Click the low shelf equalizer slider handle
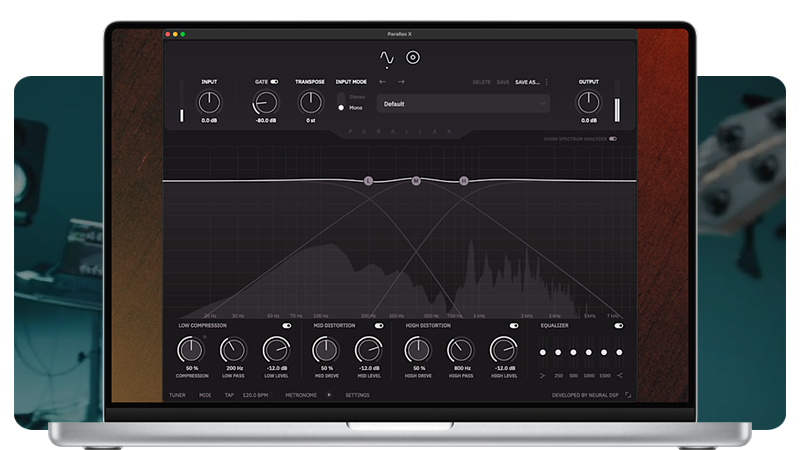Image resolution: width=800 pixels, height=450 pixels. point(543,352)
